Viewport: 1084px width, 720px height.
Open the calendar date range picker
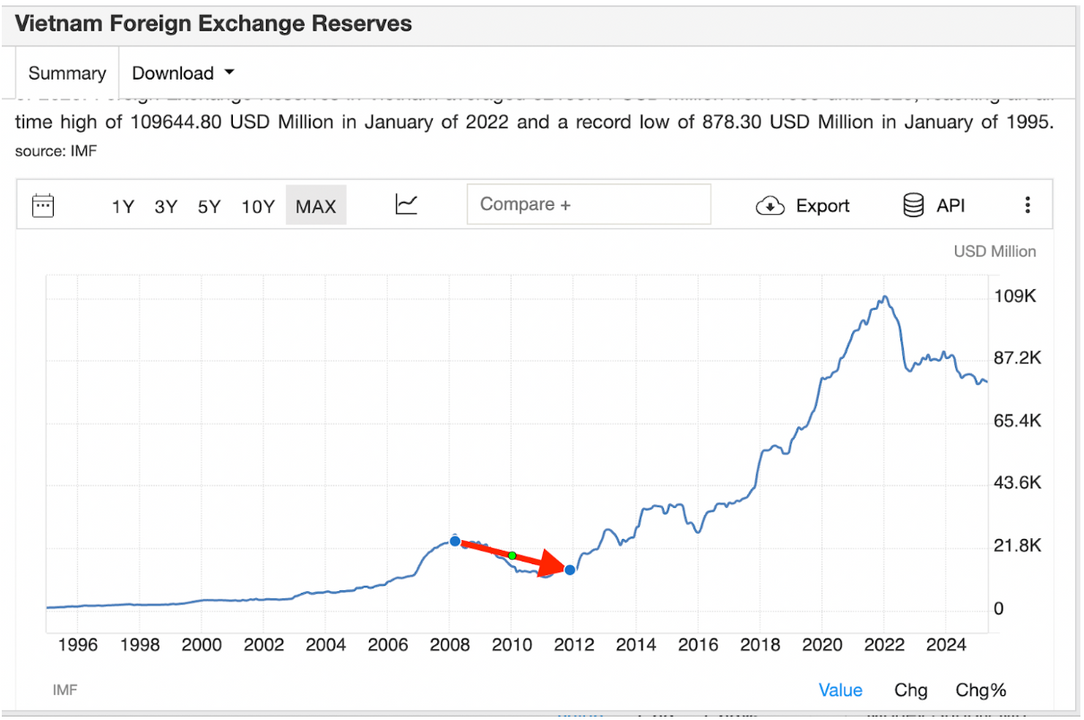point(43,206)
